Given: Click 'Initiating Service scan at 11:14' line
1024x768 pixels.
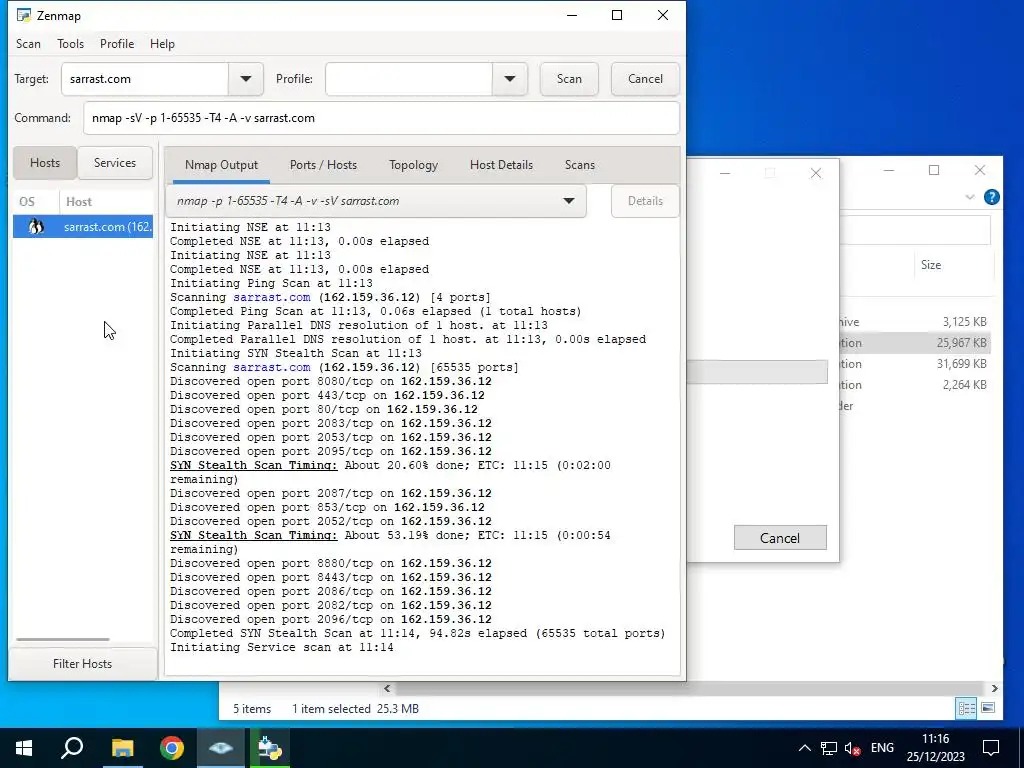Looking at the screenshot, I should [x=281, y=647].
